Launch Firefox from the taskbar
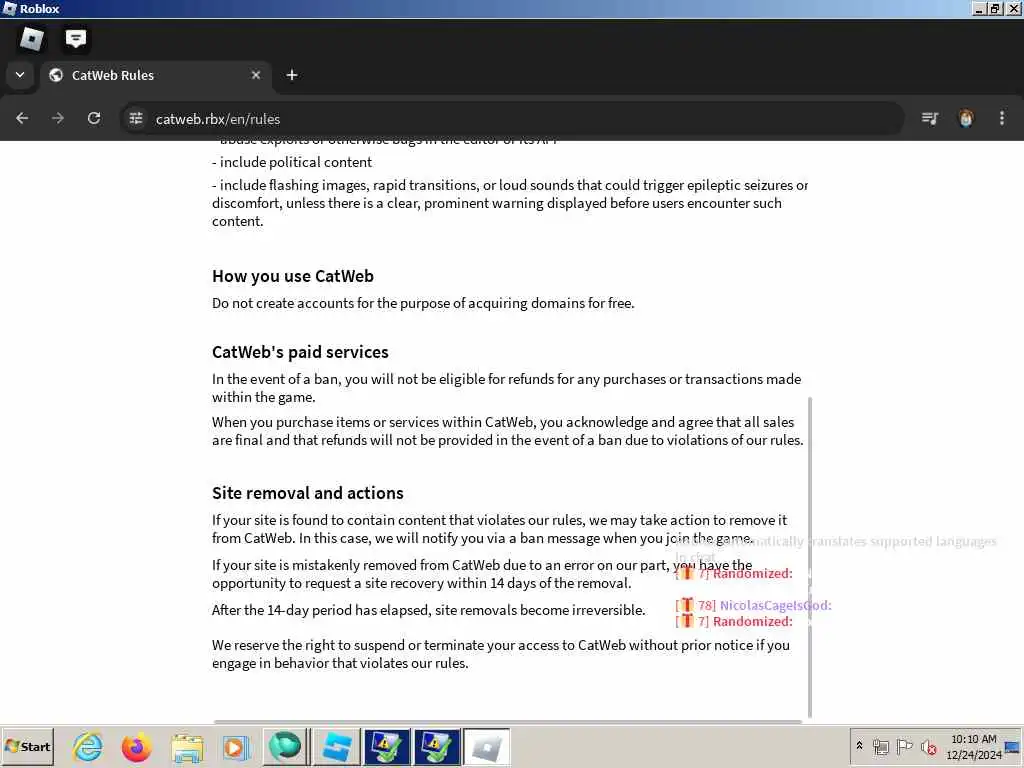The image size is (1024, 768). [136, 747]
